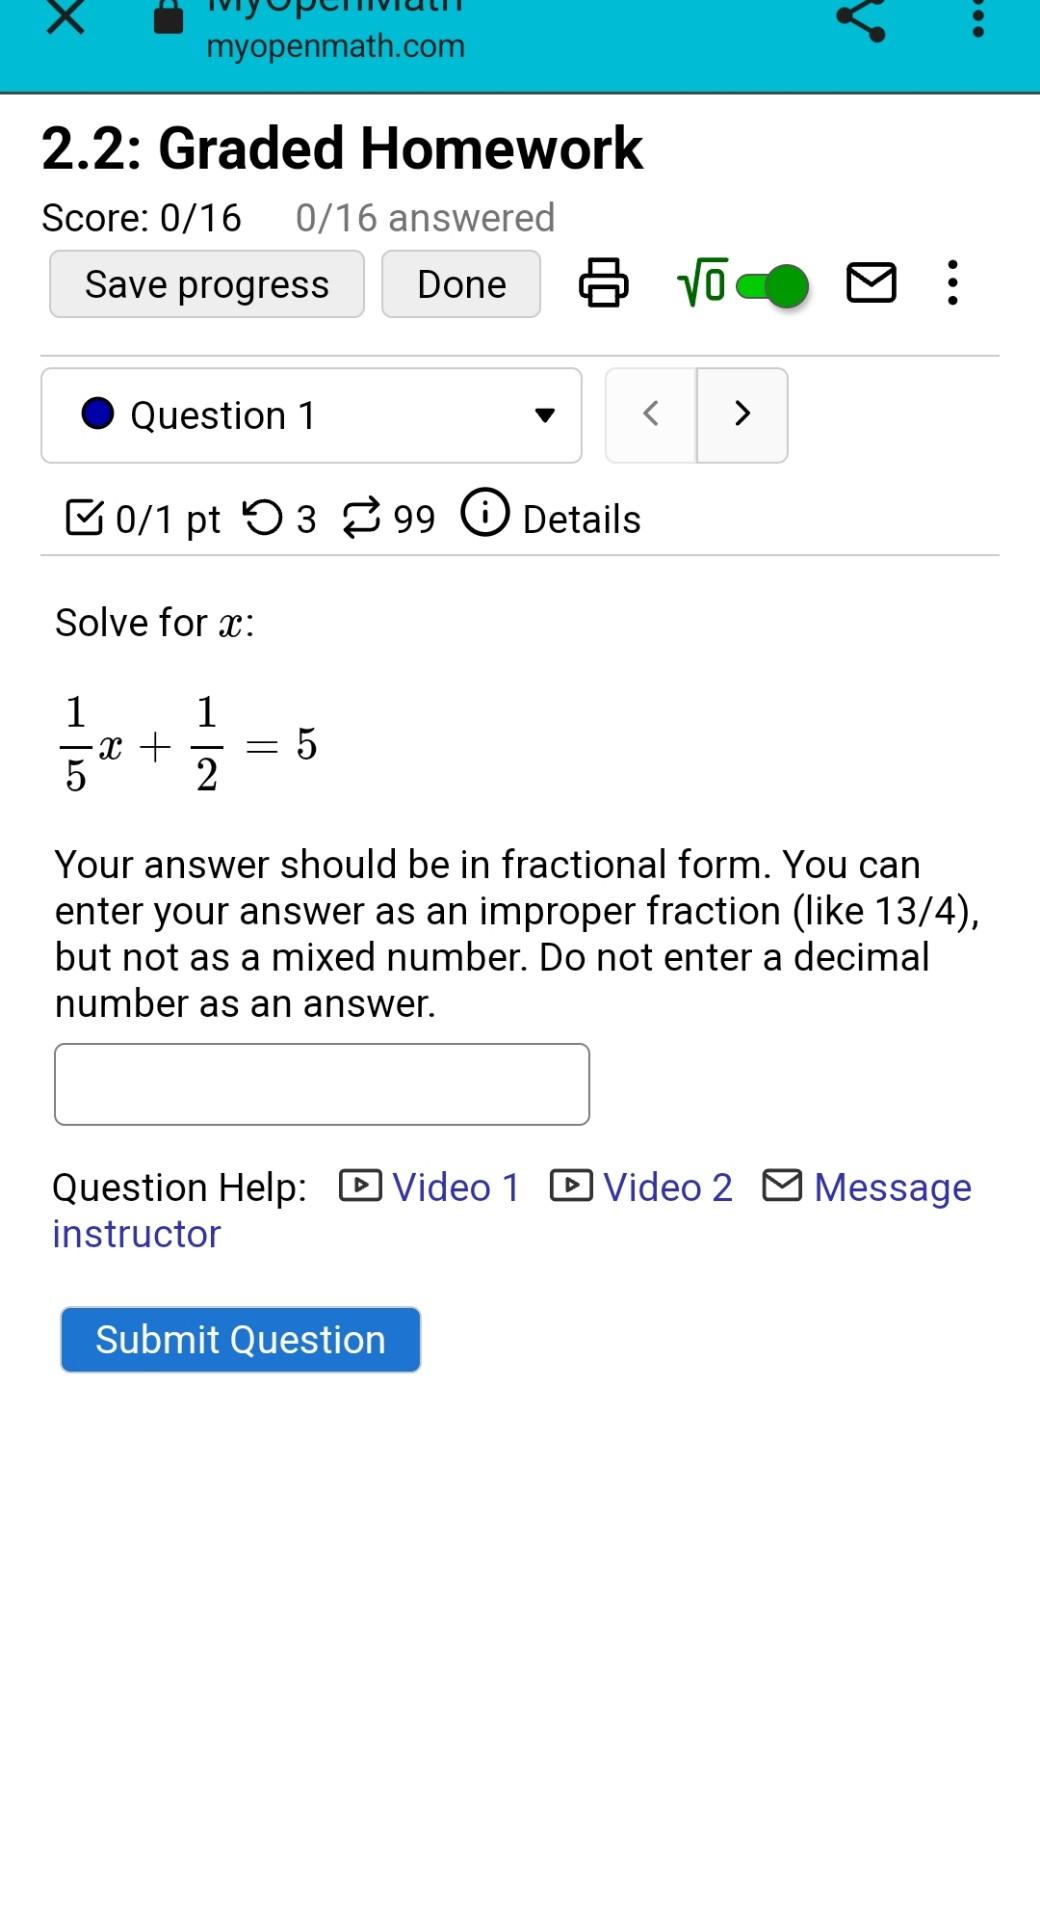The image size is (1040, 1920).
Task: Click the Video 2 play icon
Action: point(570,1186)
